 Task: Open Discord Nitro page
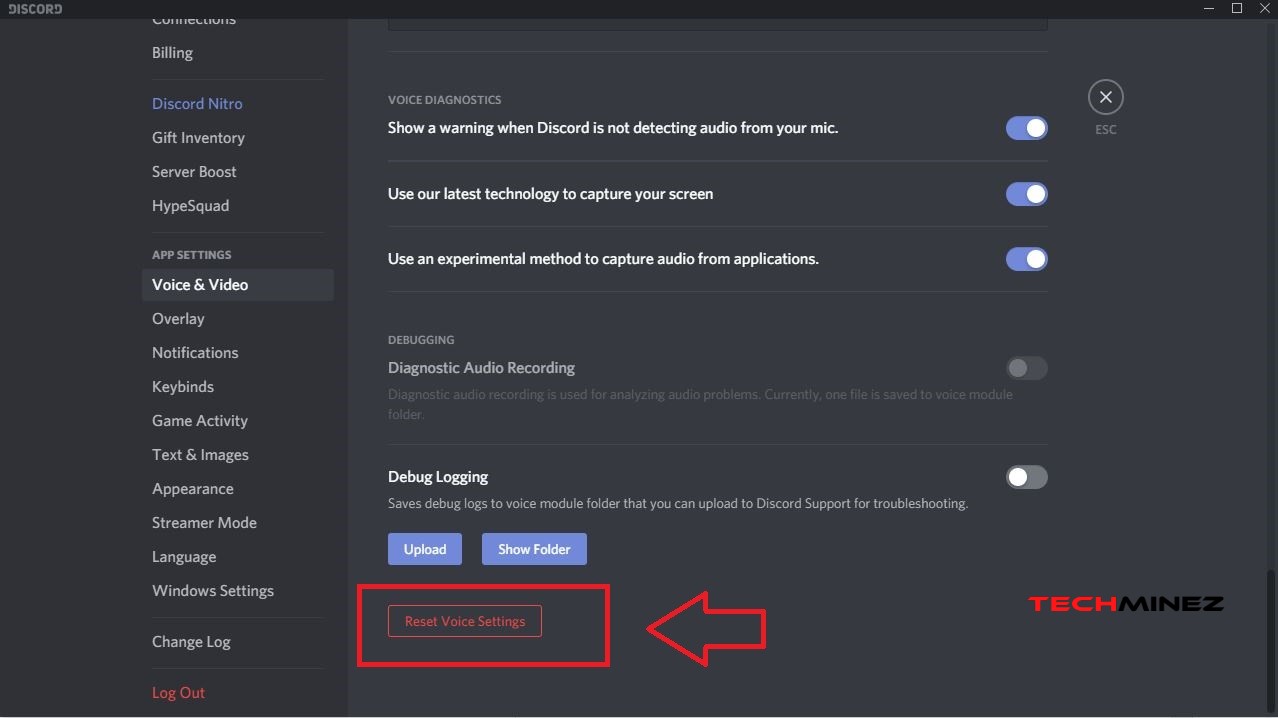[x=197, y=103]
